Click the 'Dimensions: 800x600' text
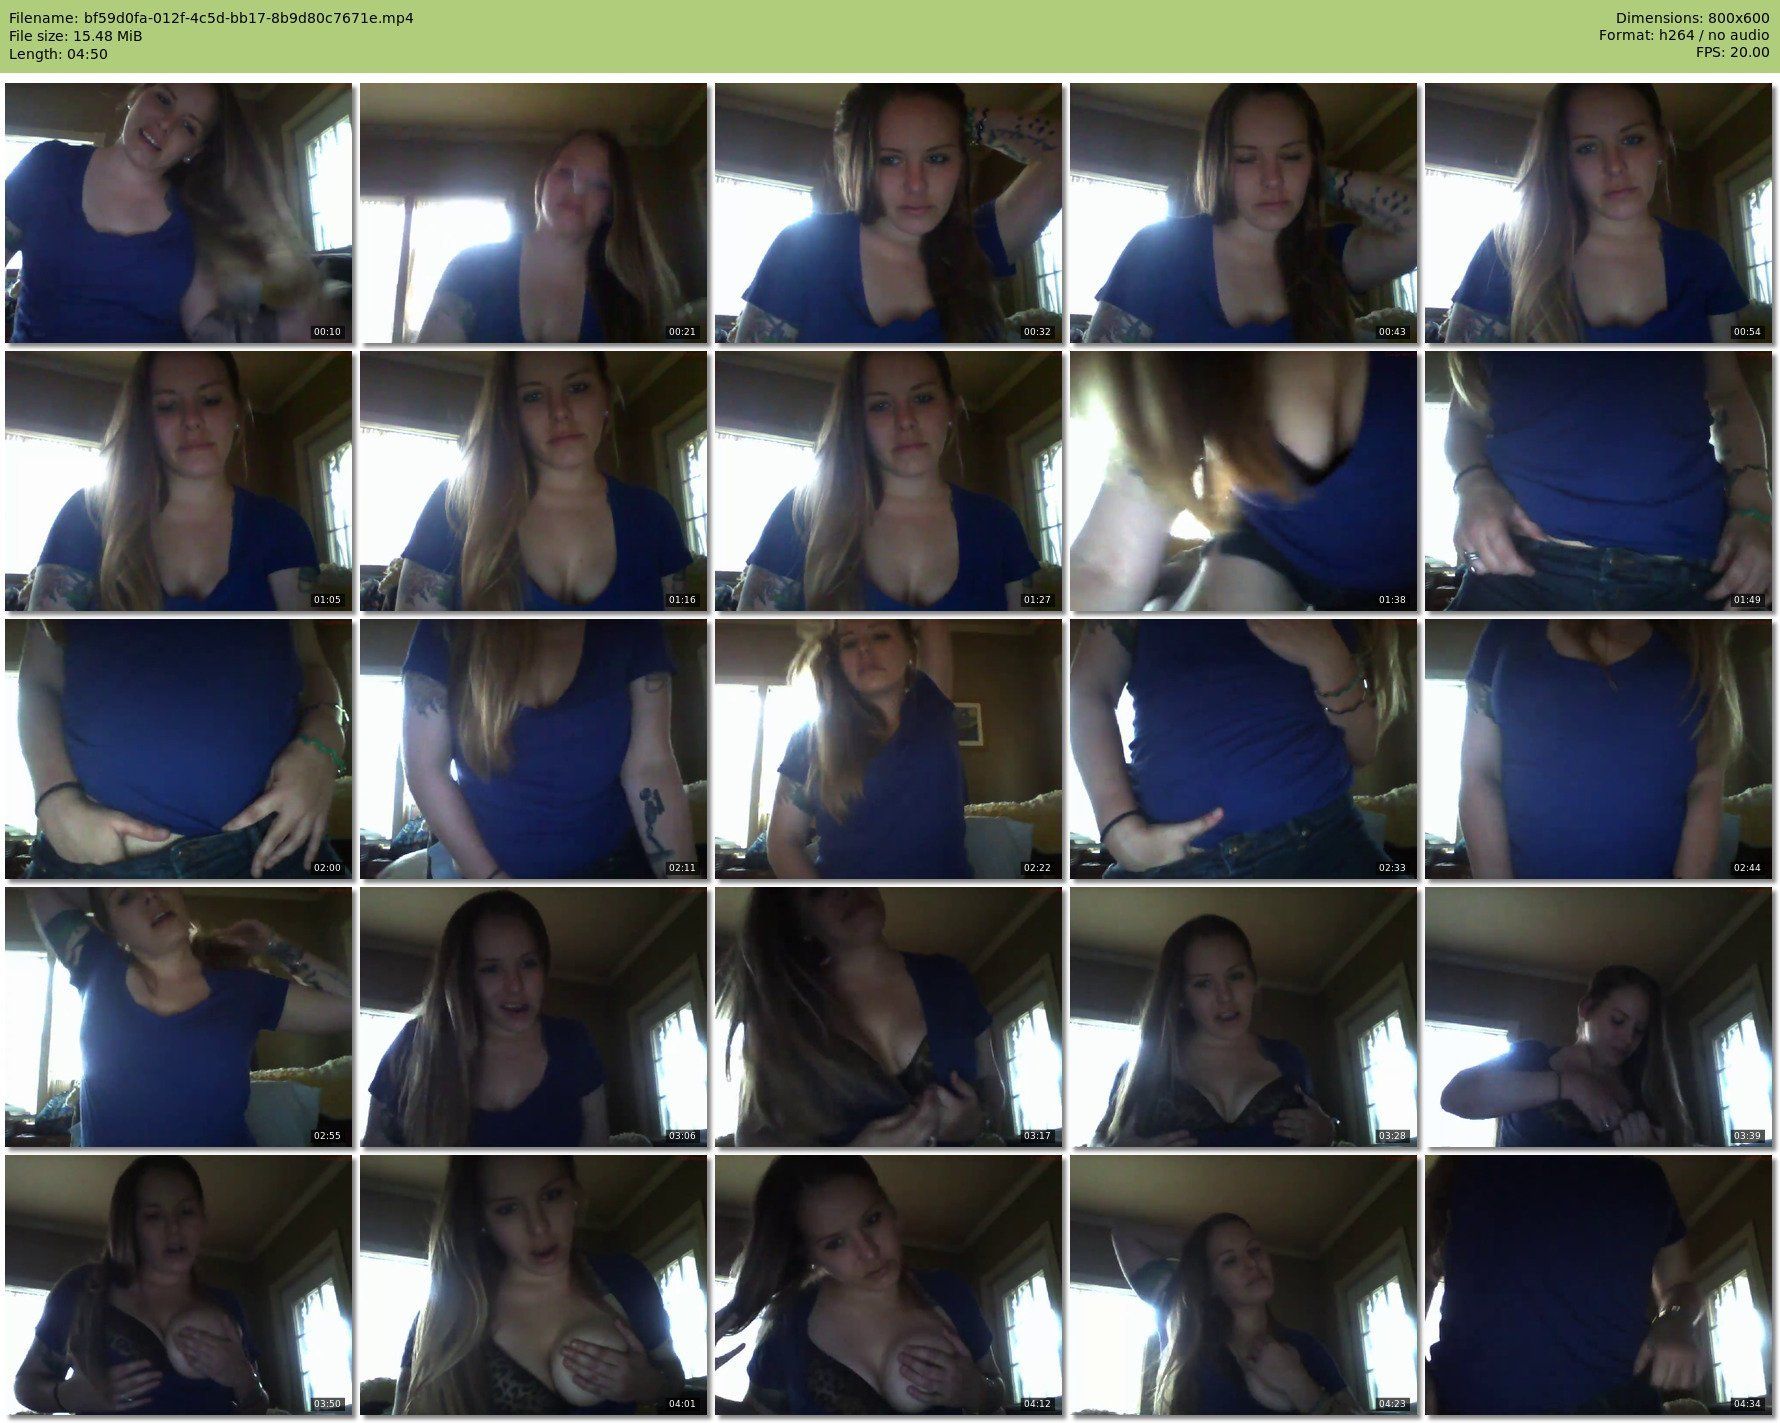Image resolution: width=1780 pixels, height=1423 pixels. 1692,18
